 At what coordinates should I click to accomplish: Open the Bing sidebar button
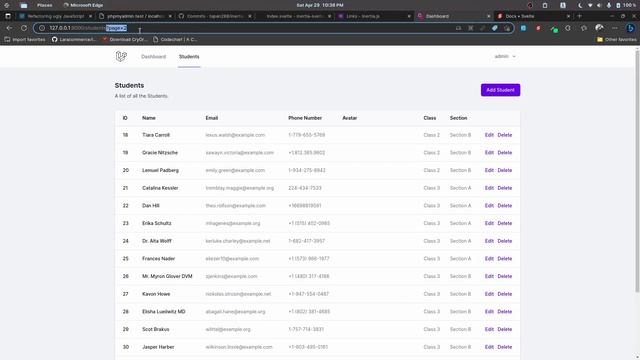pyautogui.click(x=630, y=28)
